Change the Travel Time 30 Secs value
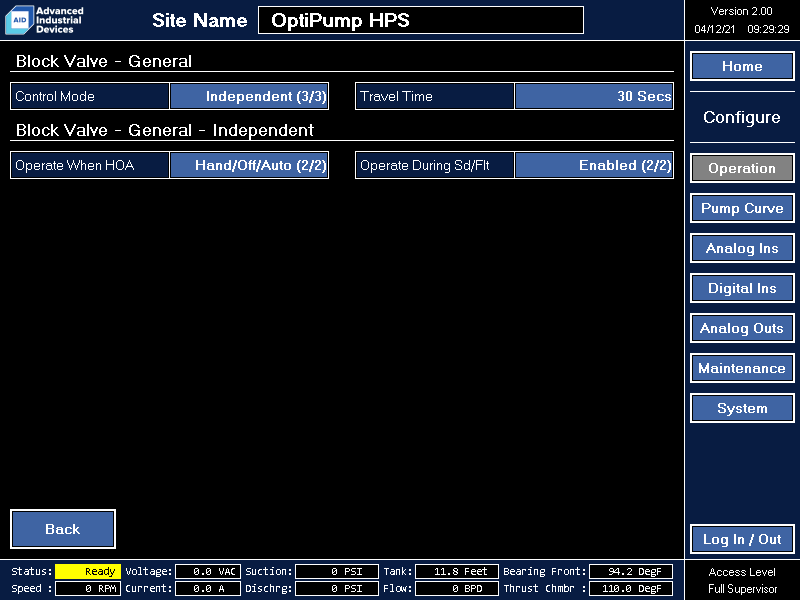Image resolution: width=800 pixels, height=600 pixels. (594, 96)
